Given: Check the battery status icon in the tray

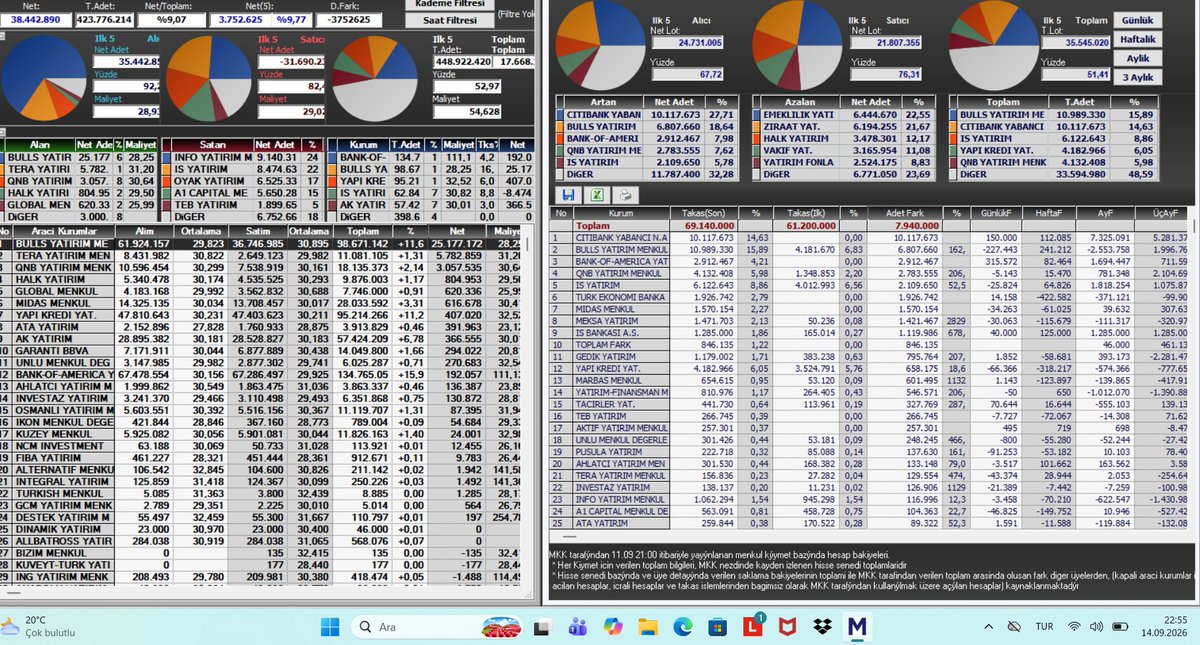Looking at the screenshot, I should pos(1120,627).
